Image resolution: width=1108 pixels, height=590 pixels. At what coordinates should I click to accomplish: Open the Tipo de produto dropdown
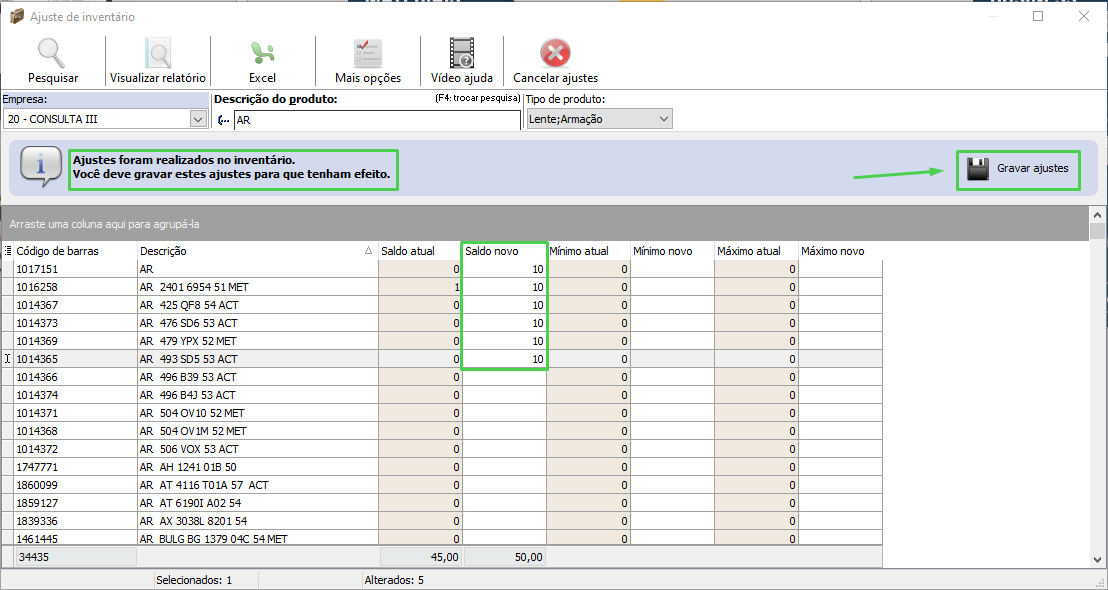tap(664, 119)
